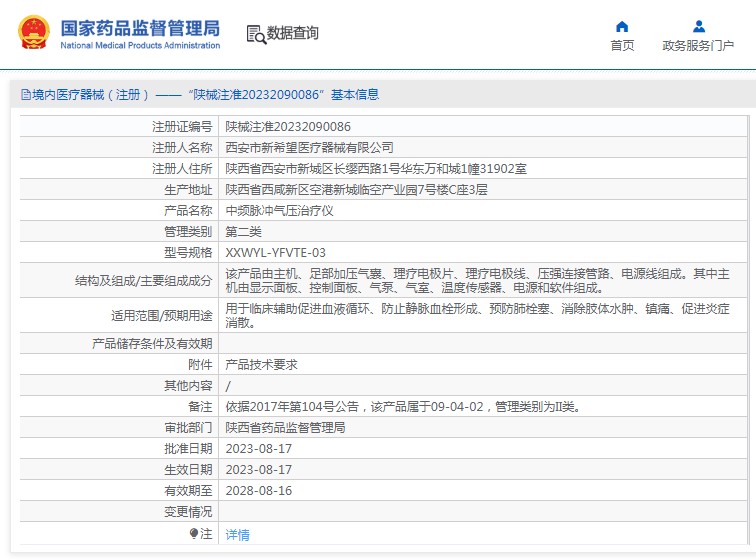This screenshot has height=560, width=756.
Task: Click the 有效期至 date 2028-08-16
Action: 258,491
